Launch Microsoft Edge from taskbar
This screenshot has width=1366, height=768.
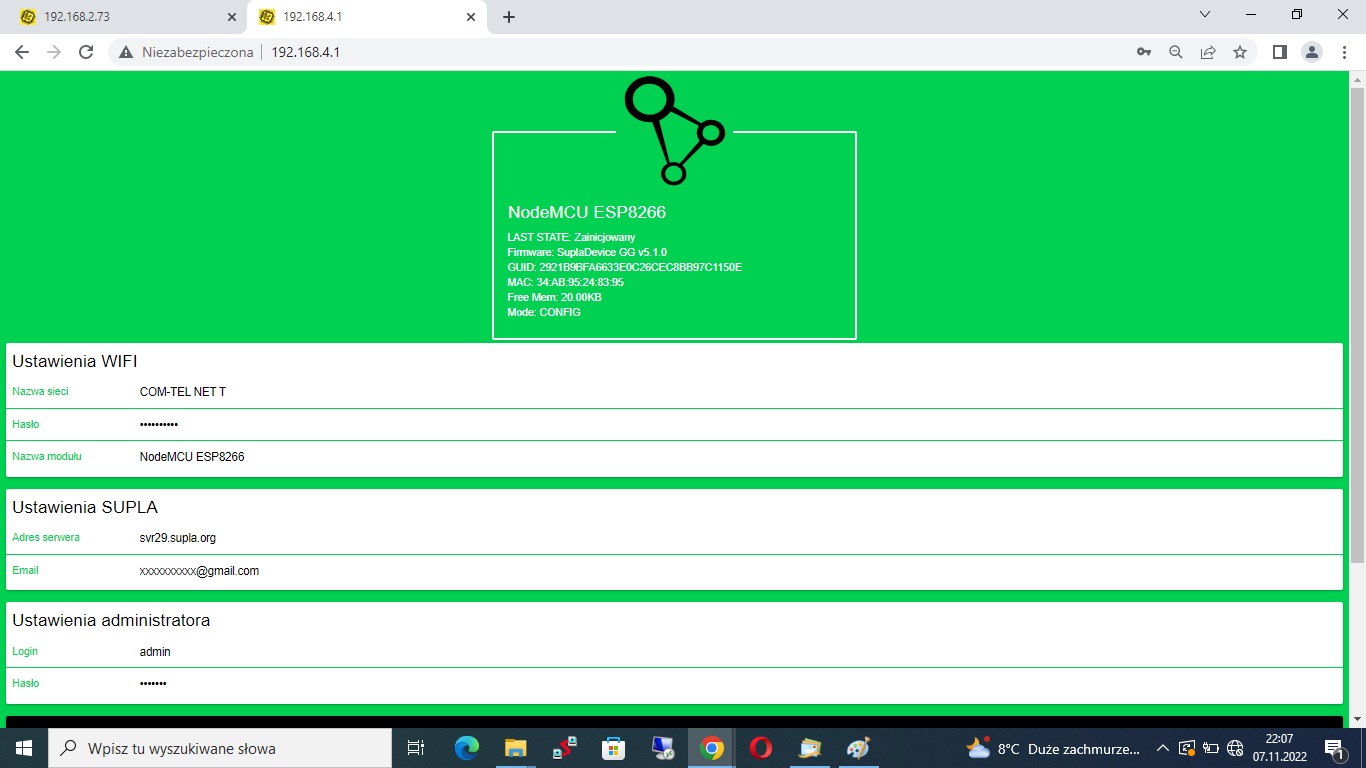click(466, 748)
